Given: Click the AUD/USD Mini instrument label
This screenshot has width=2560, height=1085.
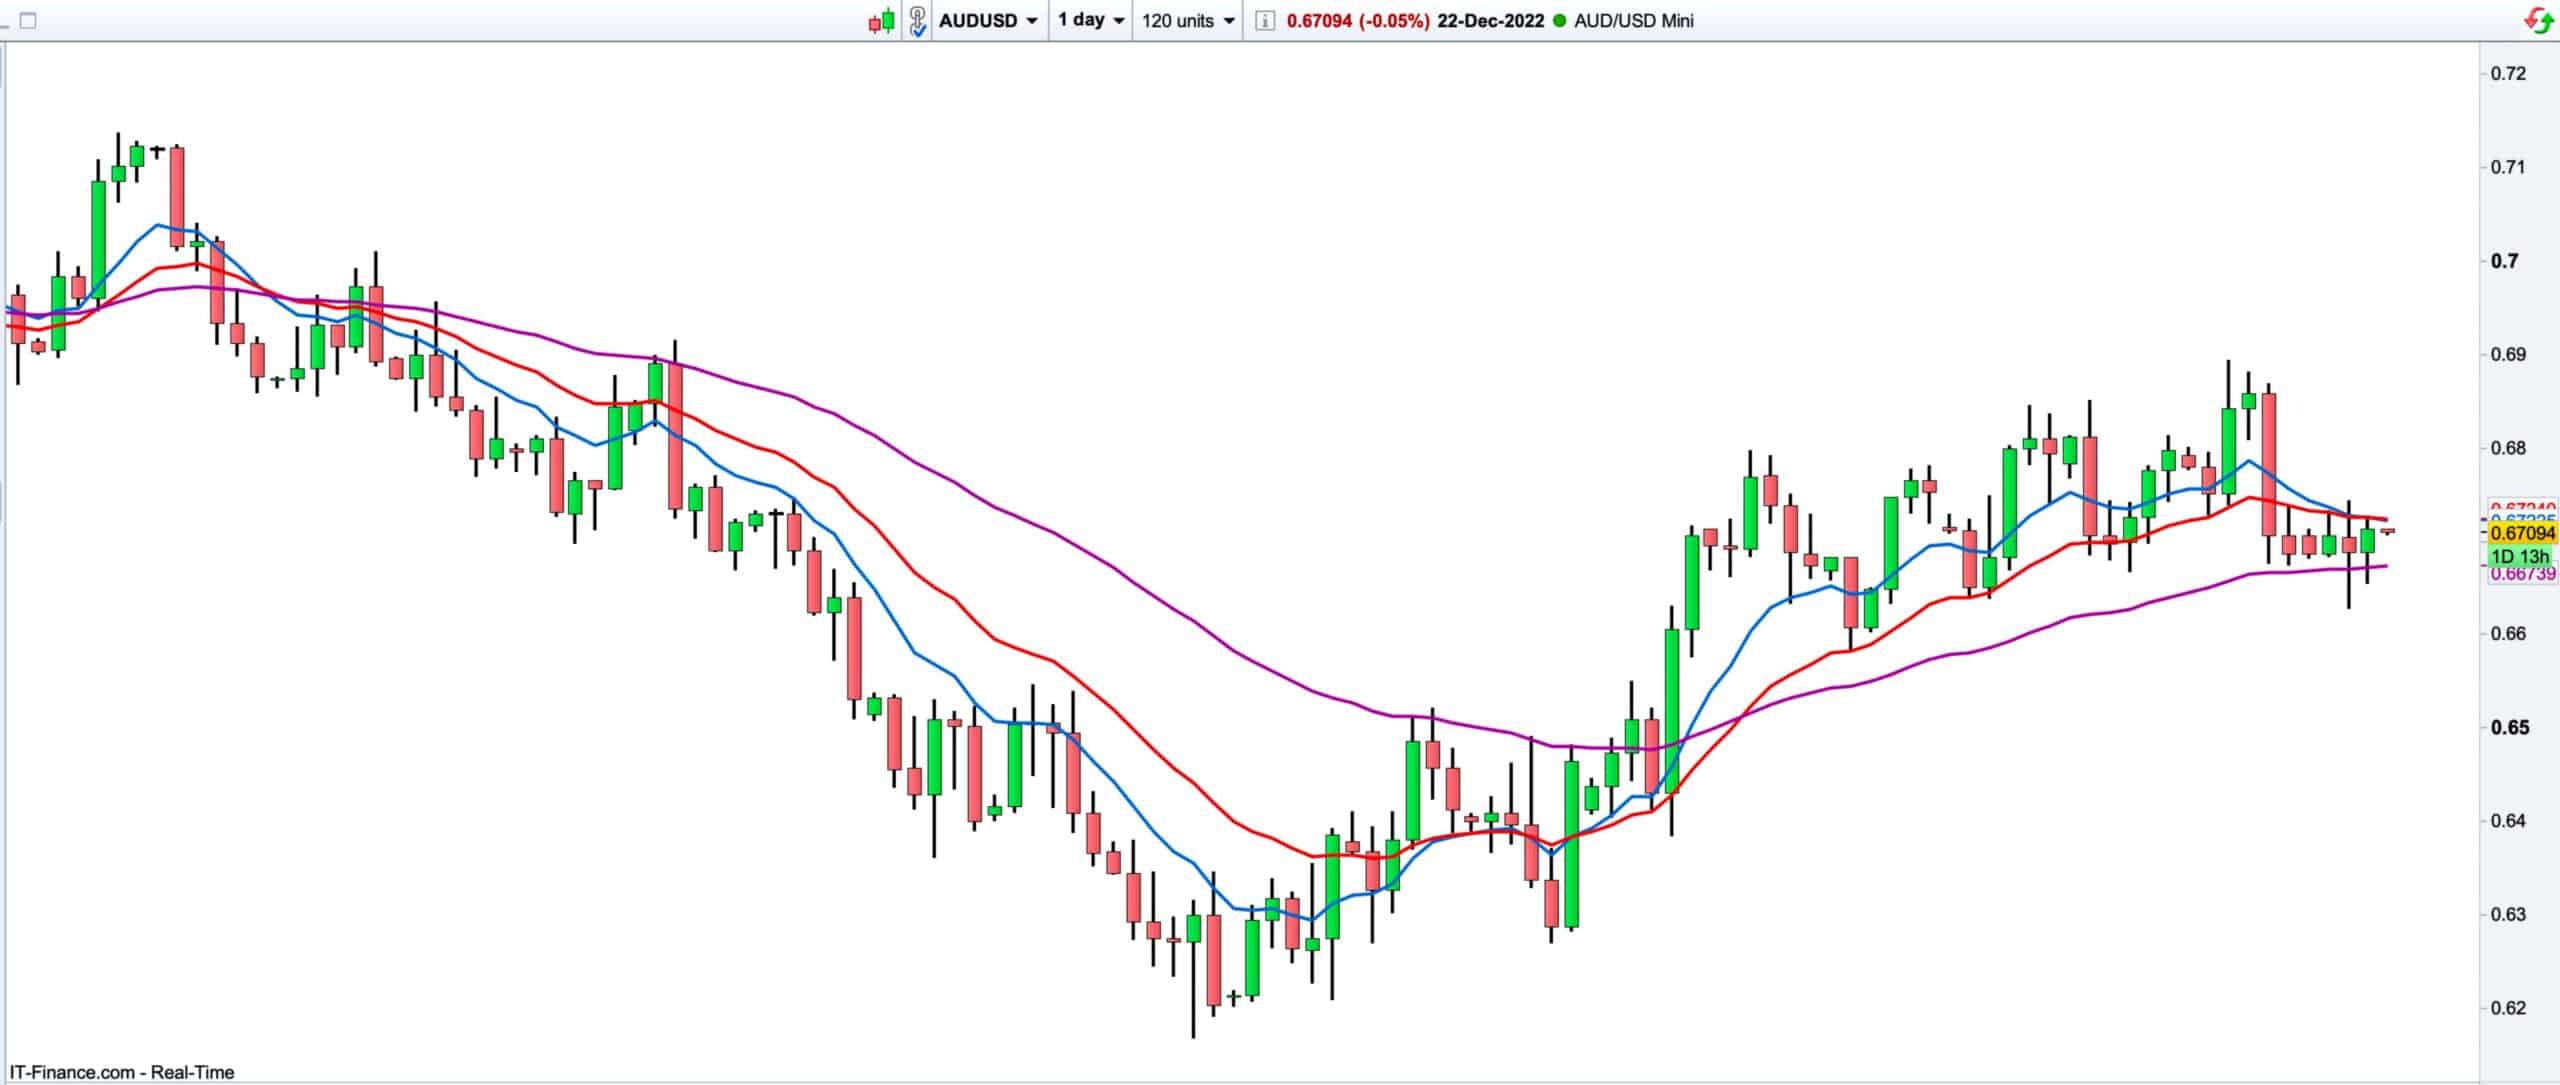Looking at the screenshot, I should [1633, 21].
